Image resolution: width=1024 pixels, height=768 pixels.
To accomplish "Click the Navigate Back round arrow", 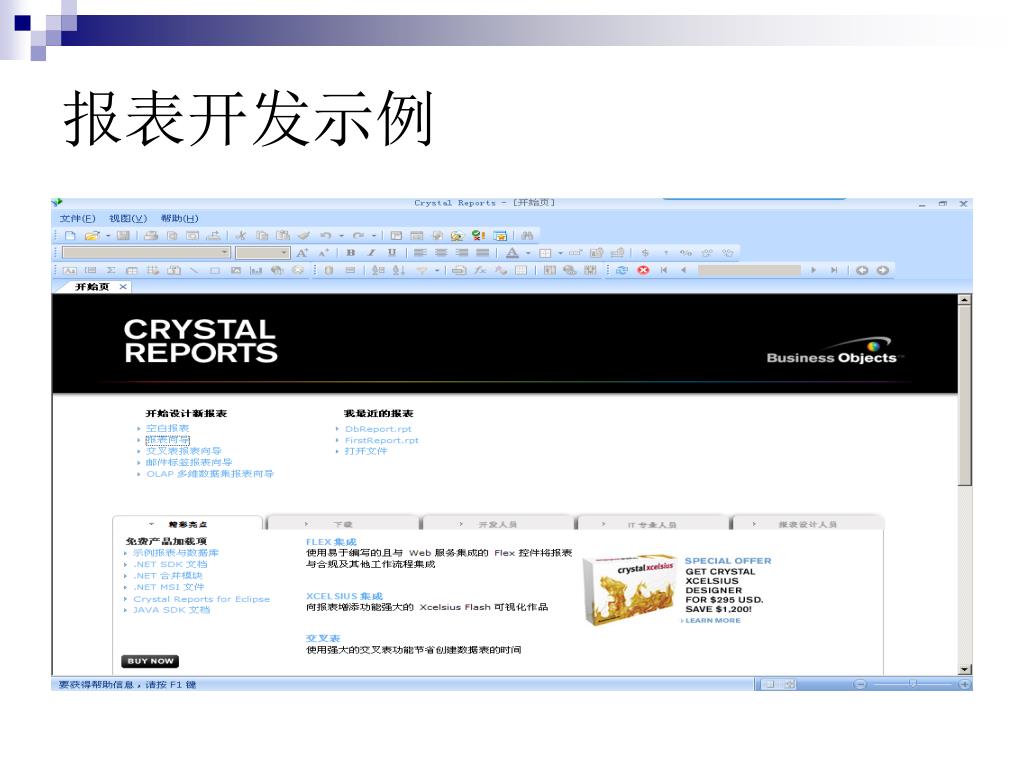I will click(862, 270).
